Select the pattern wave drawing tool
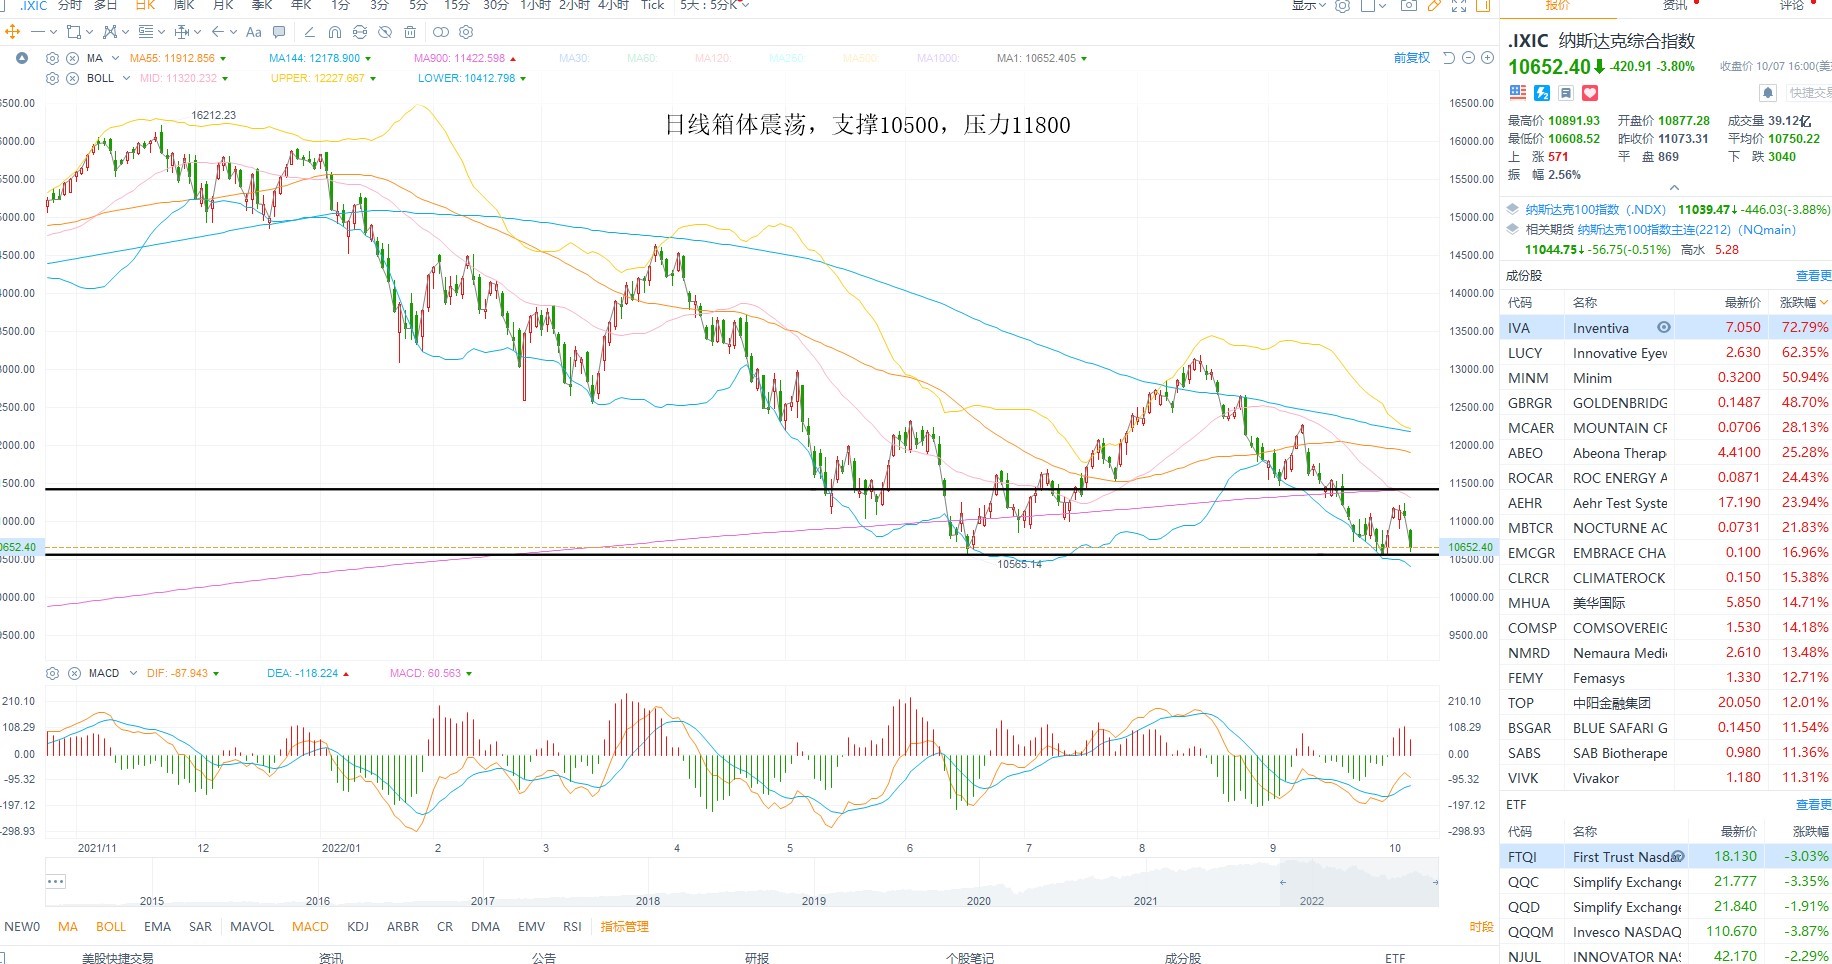1832x964 pixels. 110,32
